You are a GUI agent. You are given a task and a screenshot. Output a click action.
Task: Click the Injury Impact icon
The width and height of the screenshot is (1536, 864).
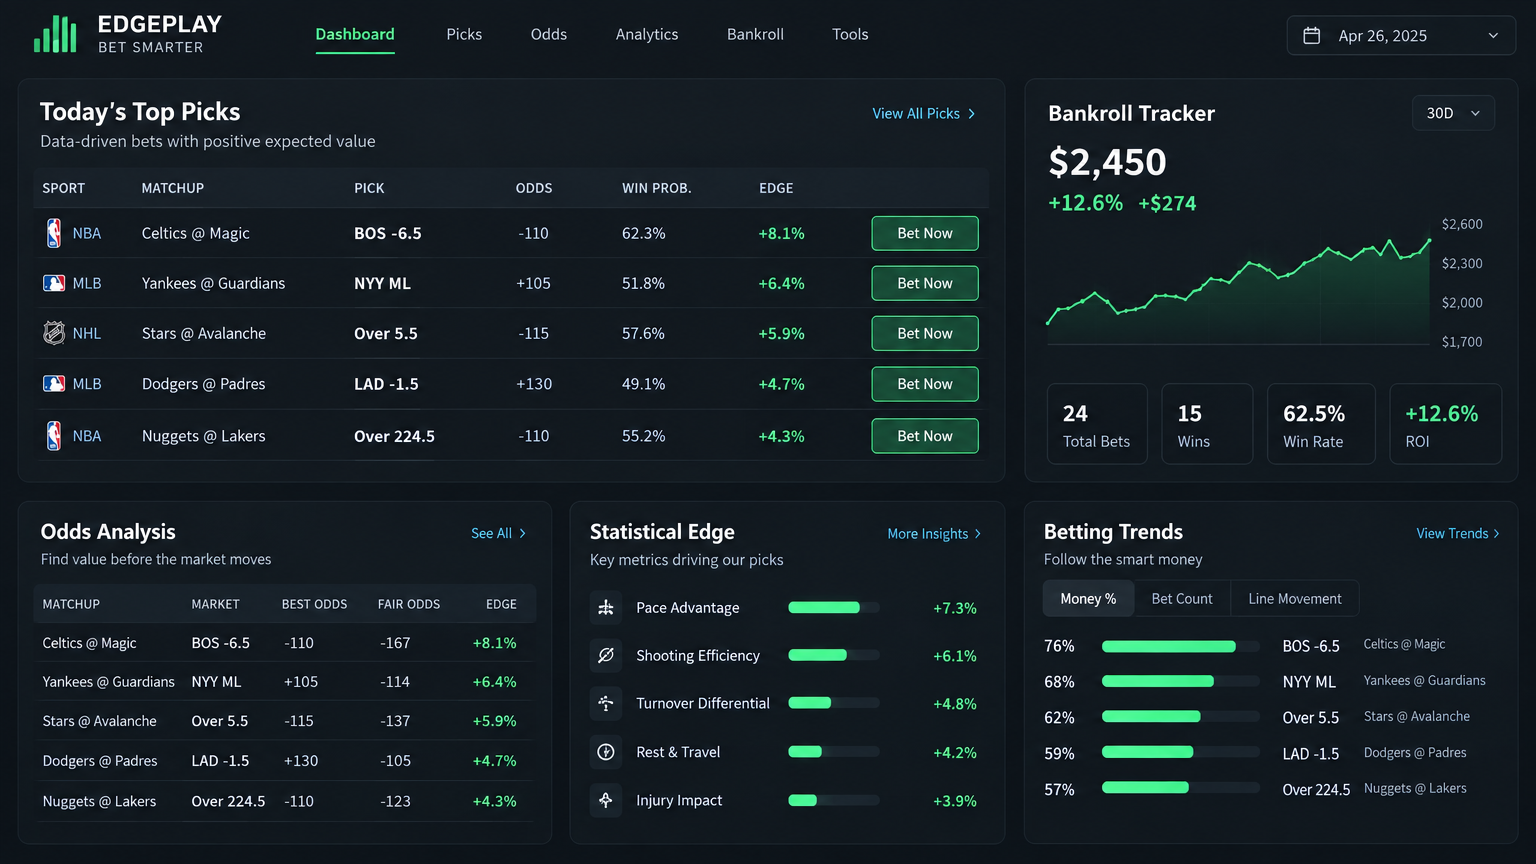coord(606,800)
